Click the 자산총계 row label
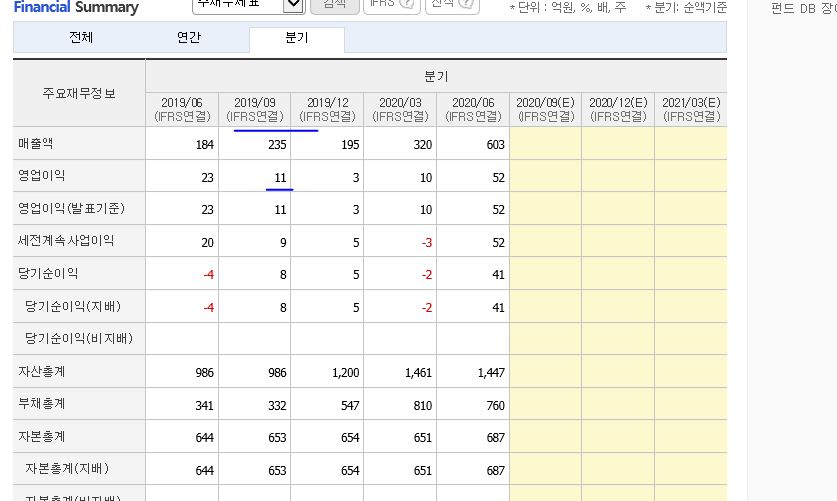 point(42,371)
